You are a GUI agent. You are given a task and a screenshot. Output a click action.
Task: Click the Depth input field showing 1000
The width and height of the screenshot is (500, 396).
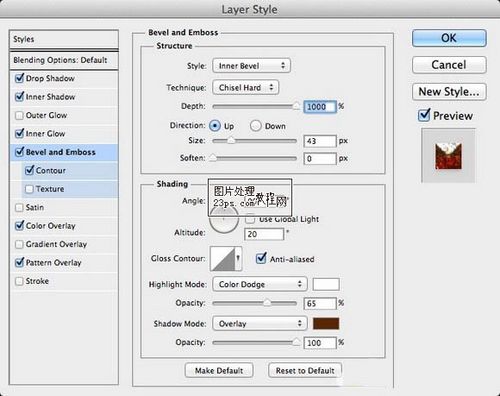pos(320,107)
